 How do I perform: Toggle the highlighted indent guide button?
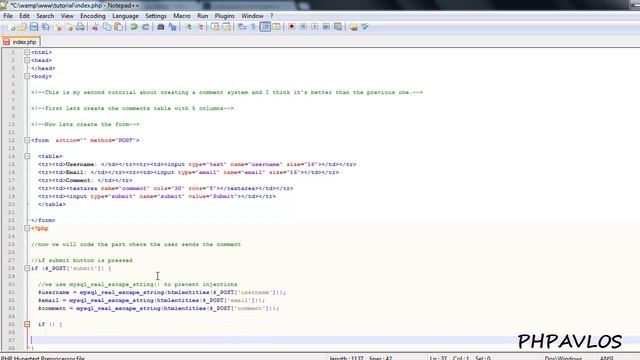coord(265,27)
